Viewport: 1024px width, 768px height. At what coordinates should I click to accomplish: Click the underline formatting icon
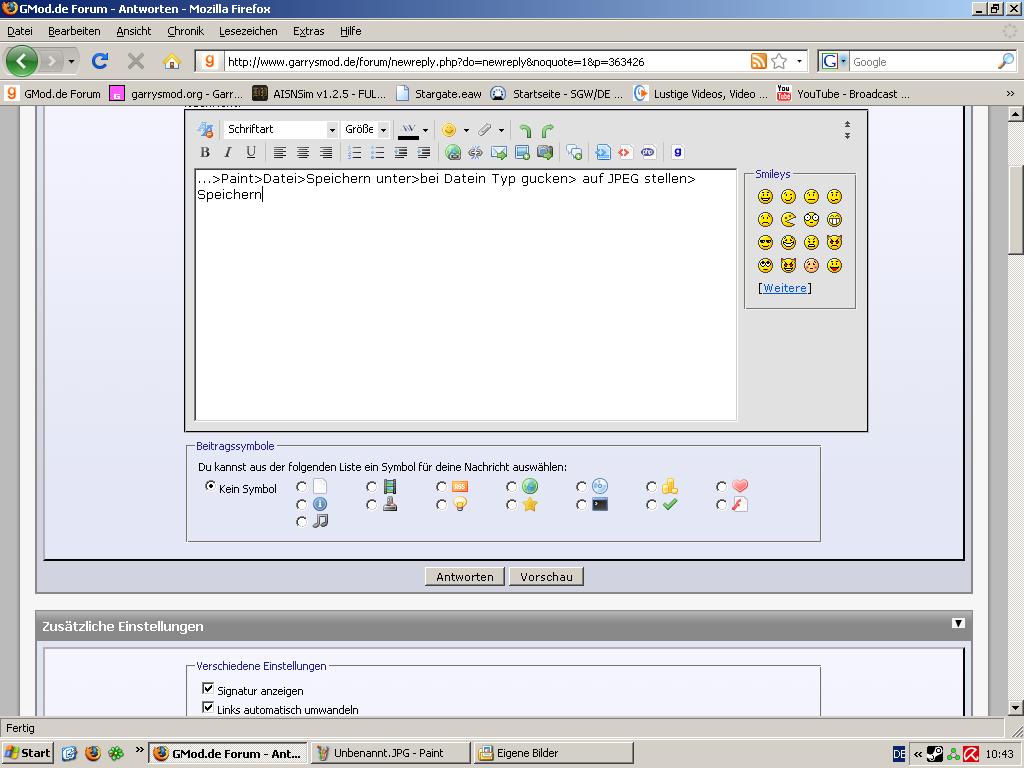(x=251, y=153)
